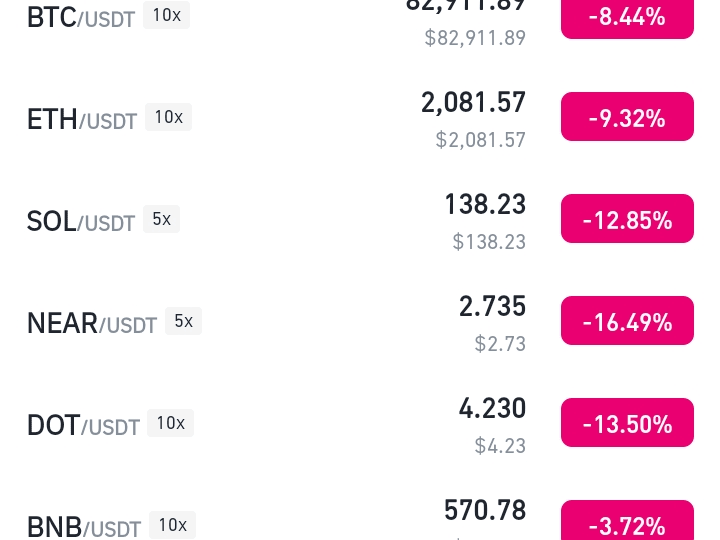Tap the -12.85% change button
The height and width of the screenshot is (540, 720).
click(x=627, y=219)
